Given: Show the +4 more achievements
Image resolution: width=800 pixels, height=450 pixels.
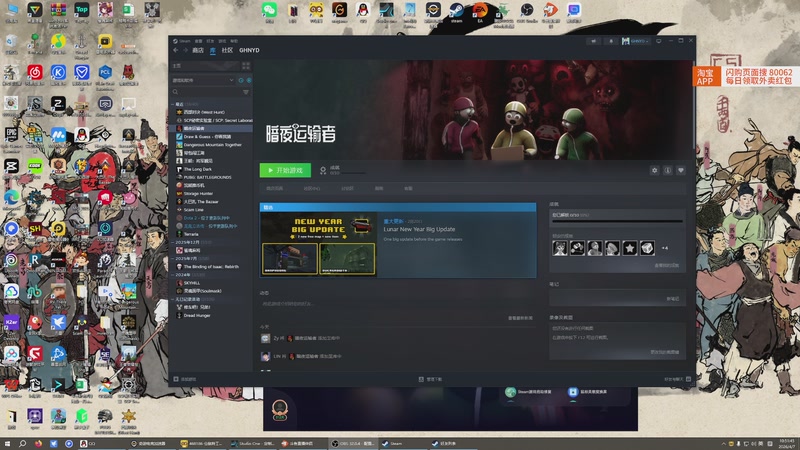Looking at the screenshot, I should point(665,248).
